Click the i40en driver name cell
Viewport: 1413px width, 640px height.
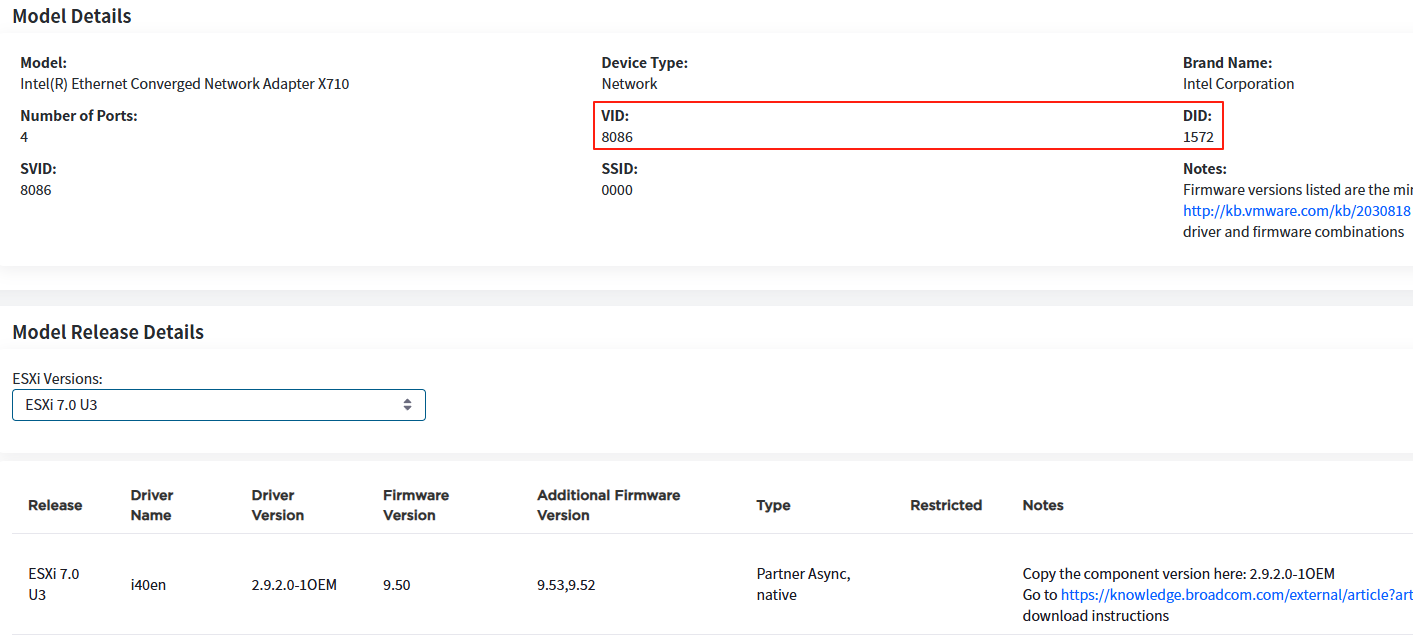point(148,585)
